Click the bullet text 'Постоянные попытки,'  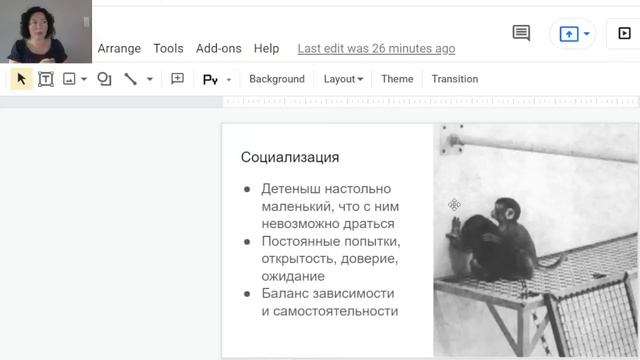coord(331,241)
